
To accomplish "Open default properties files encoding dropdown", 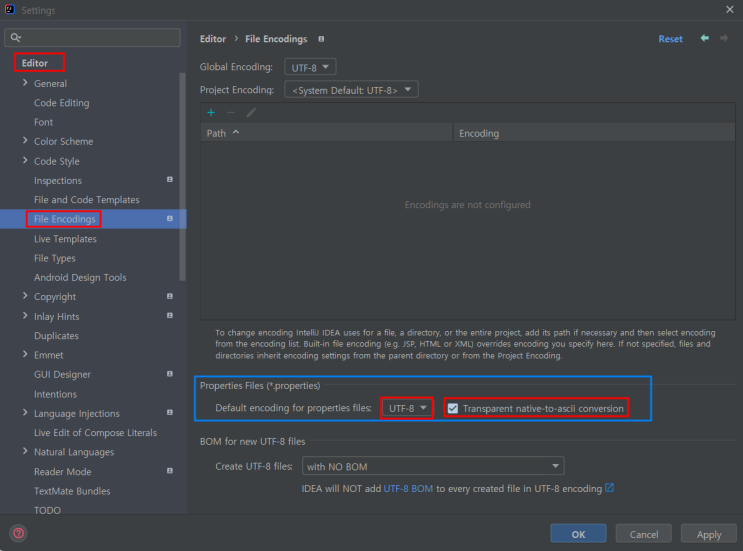I will (x=408, y=408).
